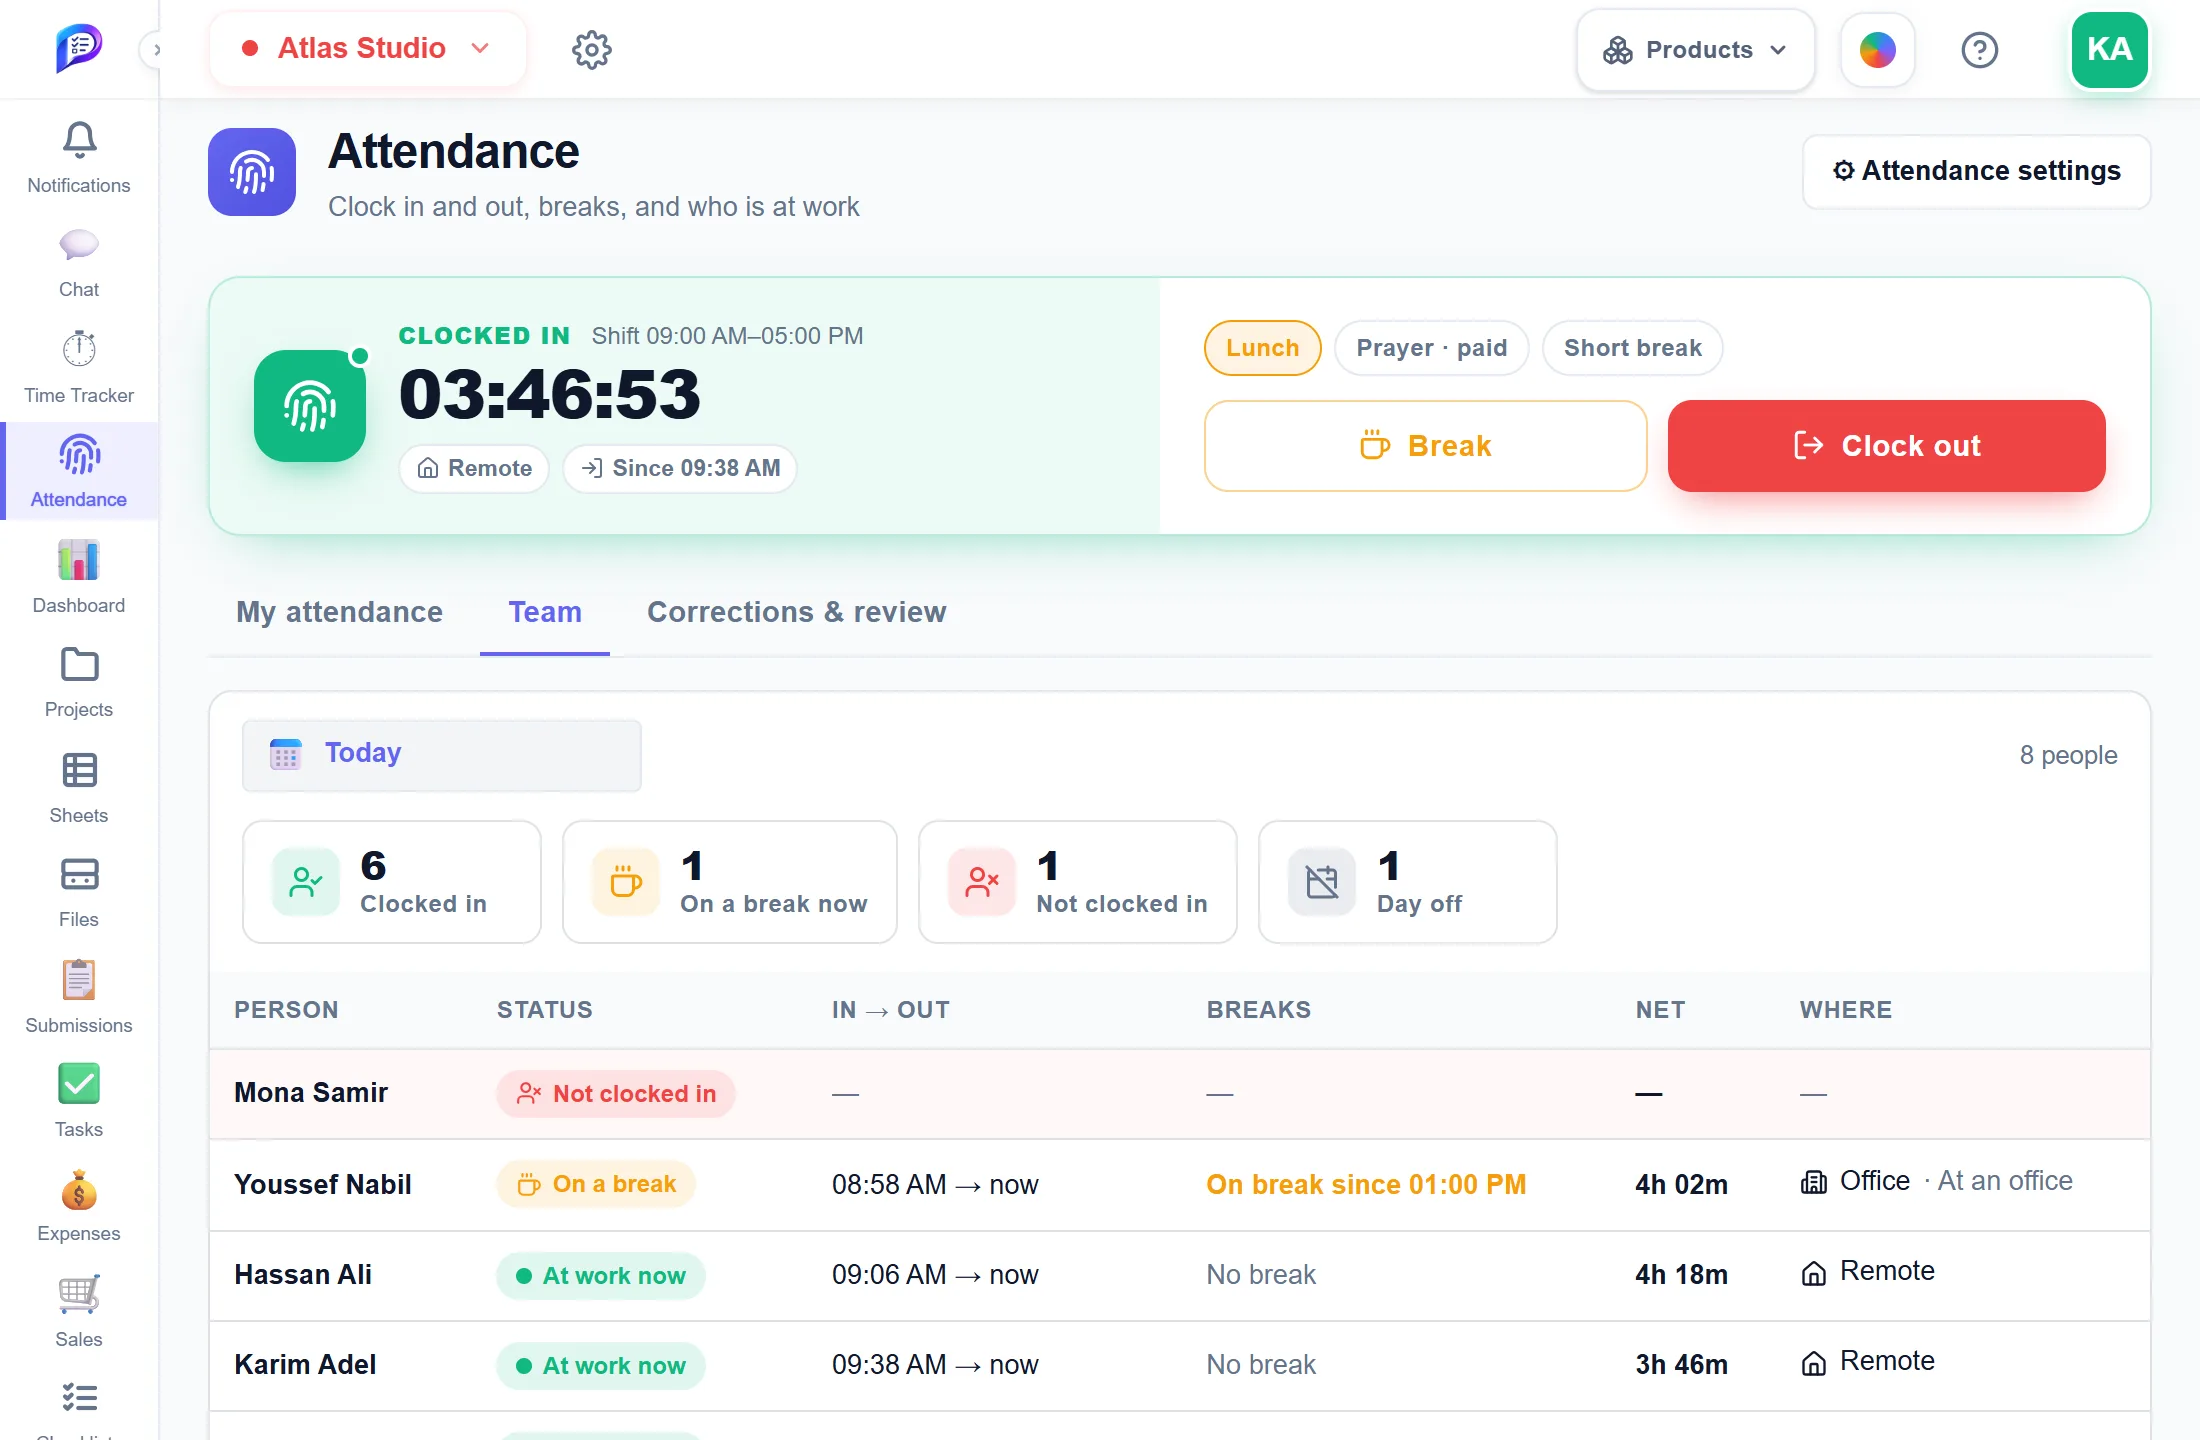Click Hassan Ali's At work now badge
The image size is (2200, 1440).
(x=601, y=1276)
